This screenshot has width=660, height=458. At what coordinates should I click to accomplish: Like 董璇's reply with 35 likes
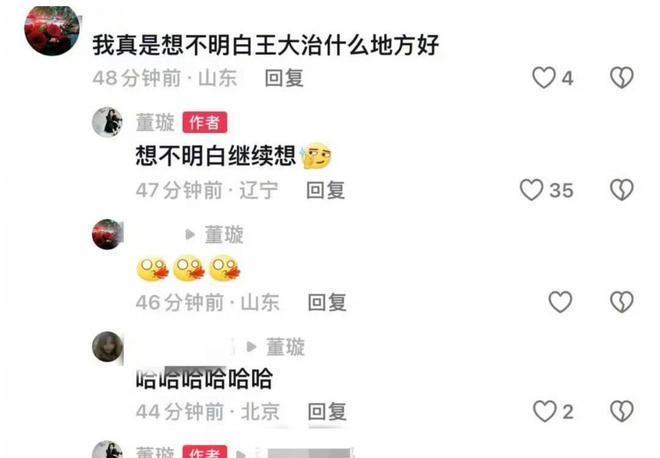click(x=531, y=190)
